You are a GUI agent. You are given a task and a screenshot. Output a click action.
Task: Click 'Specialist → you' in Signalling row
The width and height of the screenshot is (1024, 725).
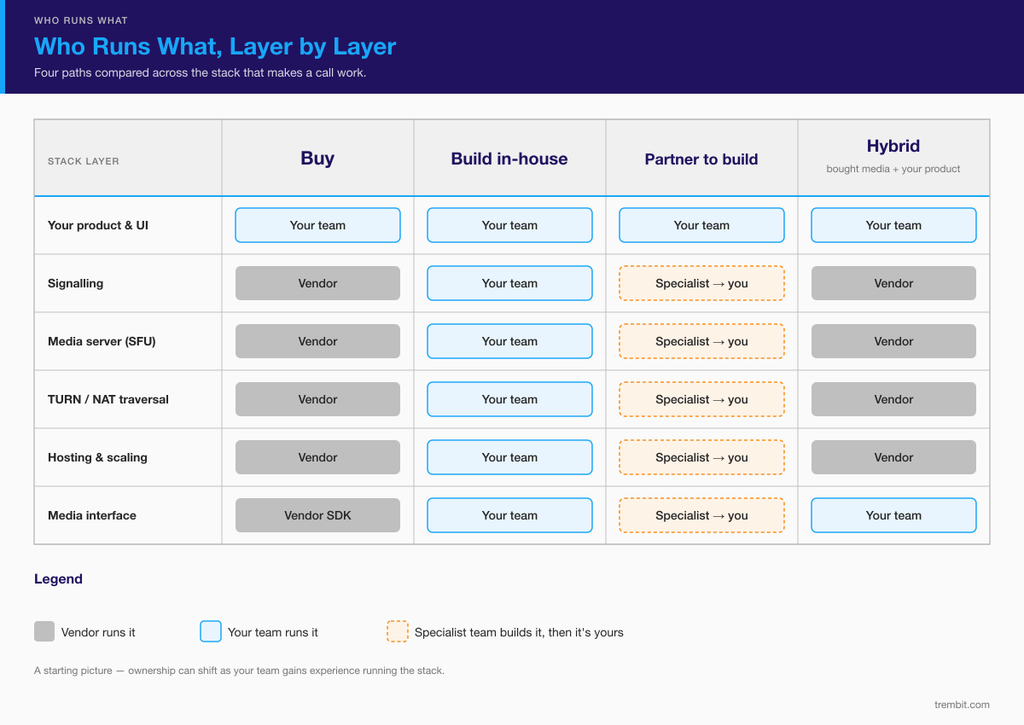pos(701,283)
